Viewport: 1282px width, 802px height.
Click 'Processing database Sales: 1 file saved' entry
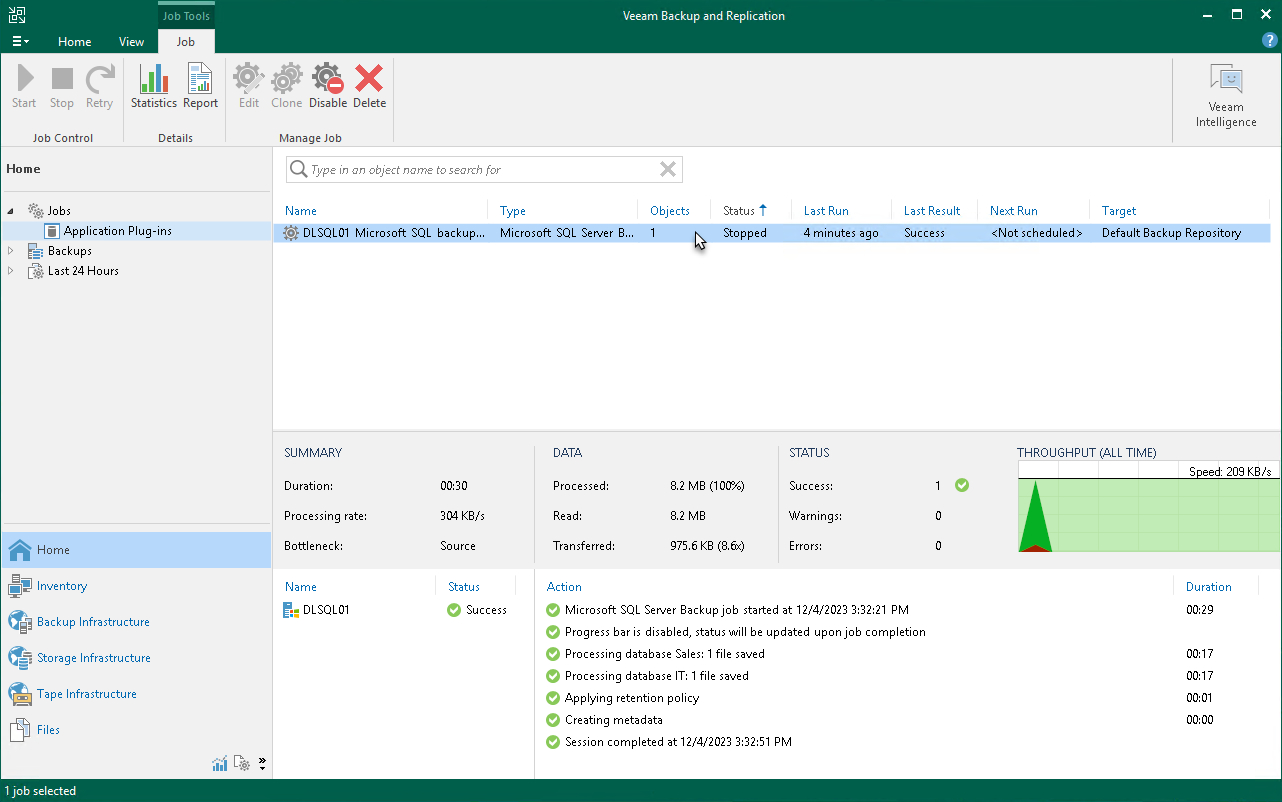click(665, 654)
